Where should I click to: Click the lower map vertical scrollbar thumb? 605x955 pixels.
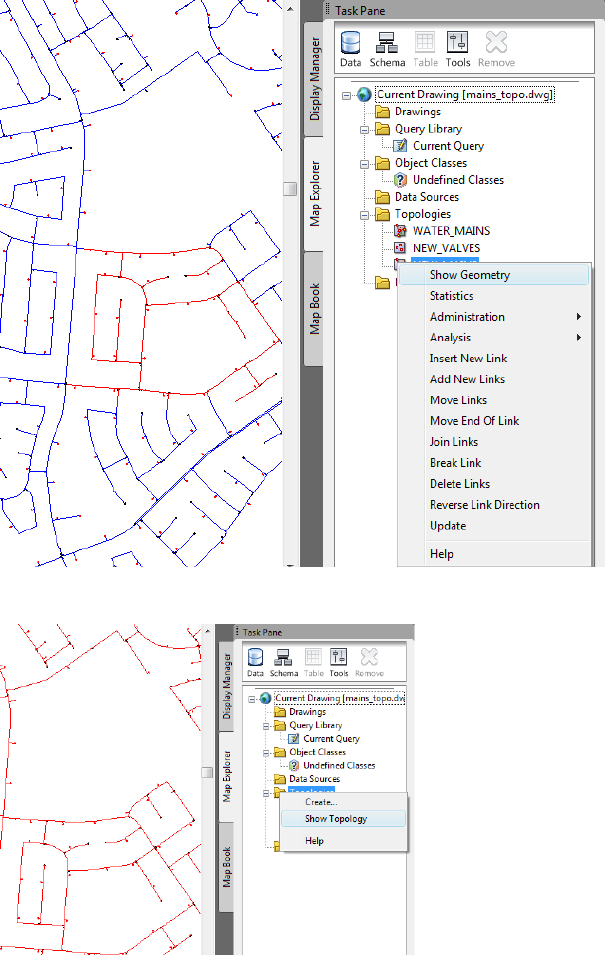[x=207, y=772]
